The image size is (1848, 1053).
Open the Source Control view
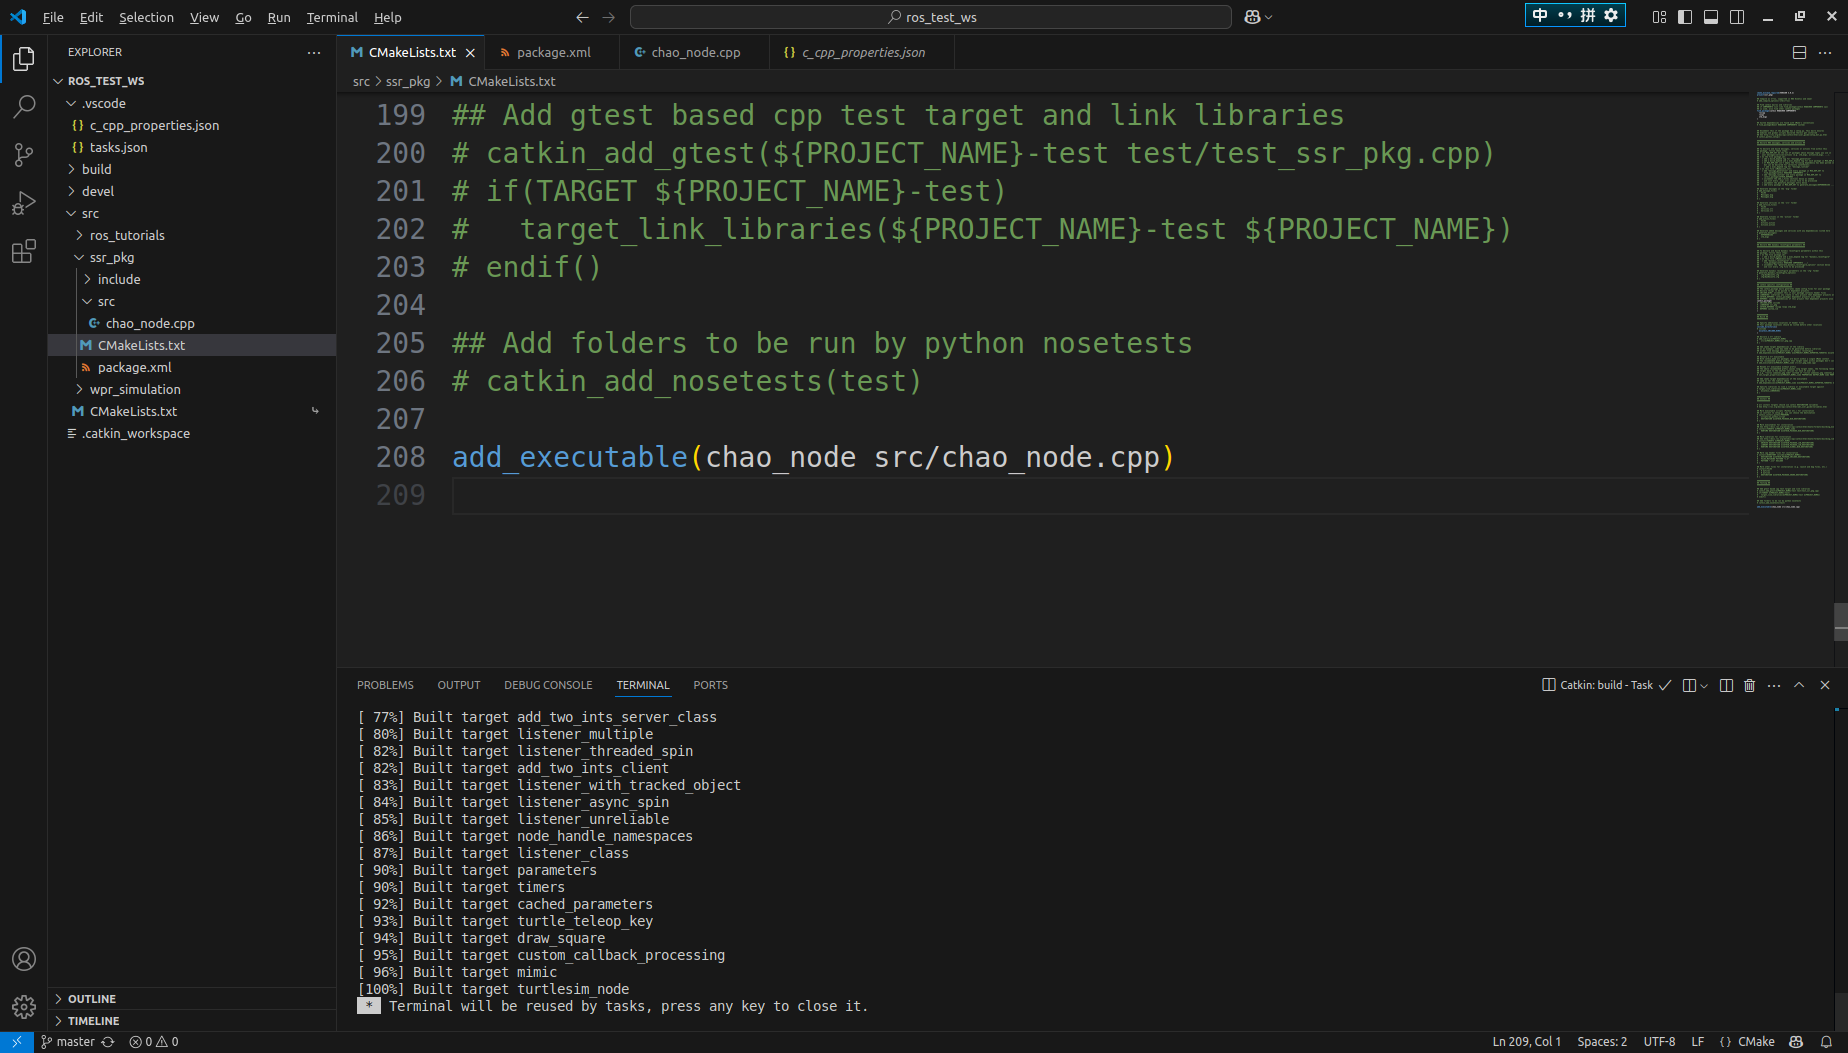(x=24, y=155)
